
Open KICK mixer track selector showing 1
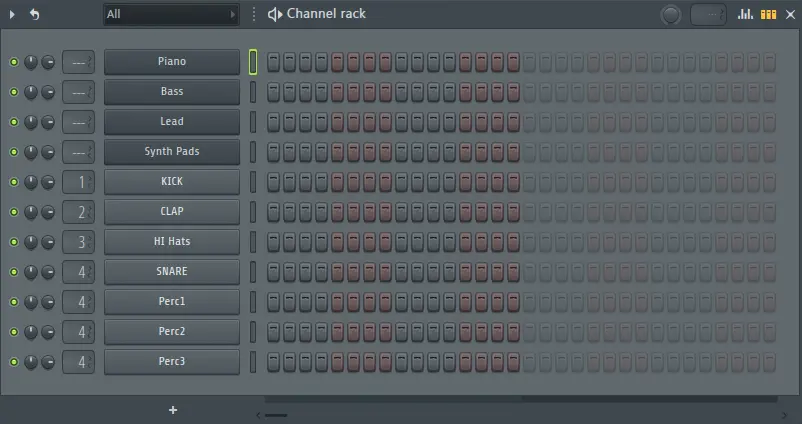[x=79, y=182]
